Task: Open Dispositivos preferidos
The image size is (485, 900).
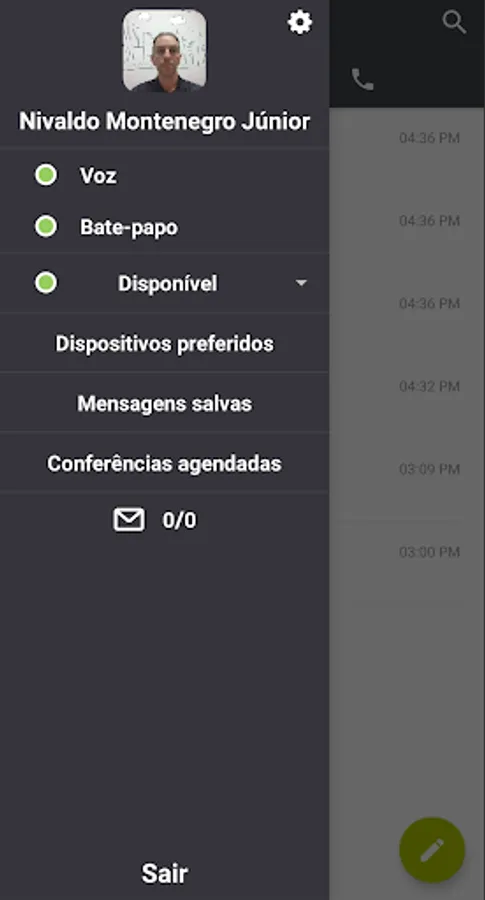Action: pyautogui.click(x=165, y=343)
